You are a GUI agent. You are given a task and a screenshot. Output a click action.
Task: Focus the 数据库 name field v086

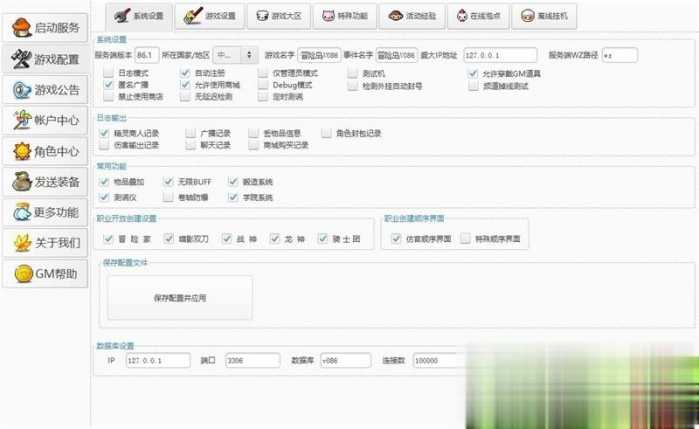tap(345, 360)
